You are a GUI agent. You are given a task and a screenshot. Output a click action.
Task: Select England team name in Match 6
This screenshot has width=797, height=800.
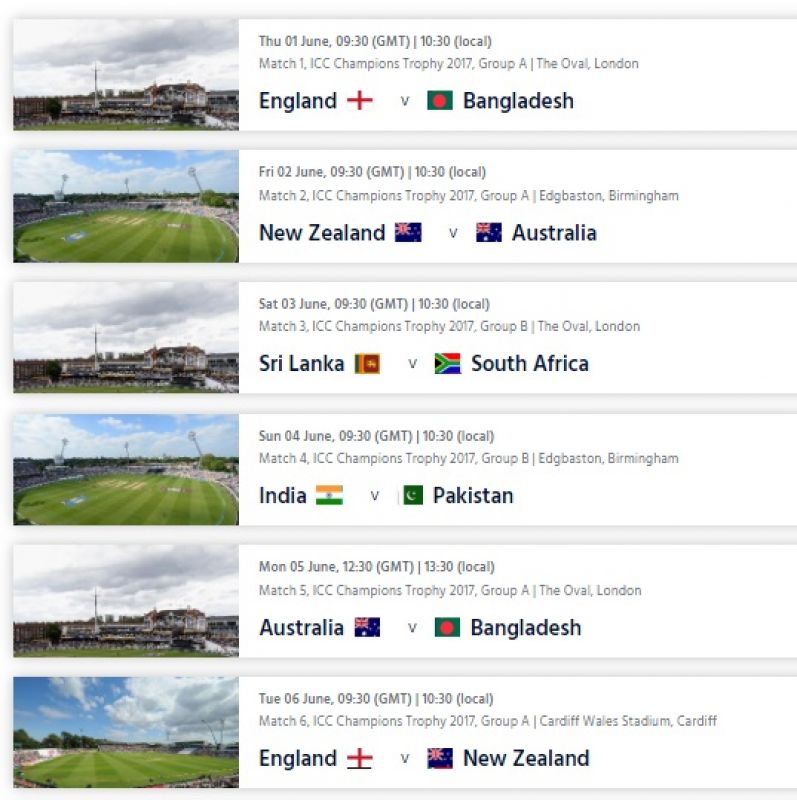click(298, 758)
